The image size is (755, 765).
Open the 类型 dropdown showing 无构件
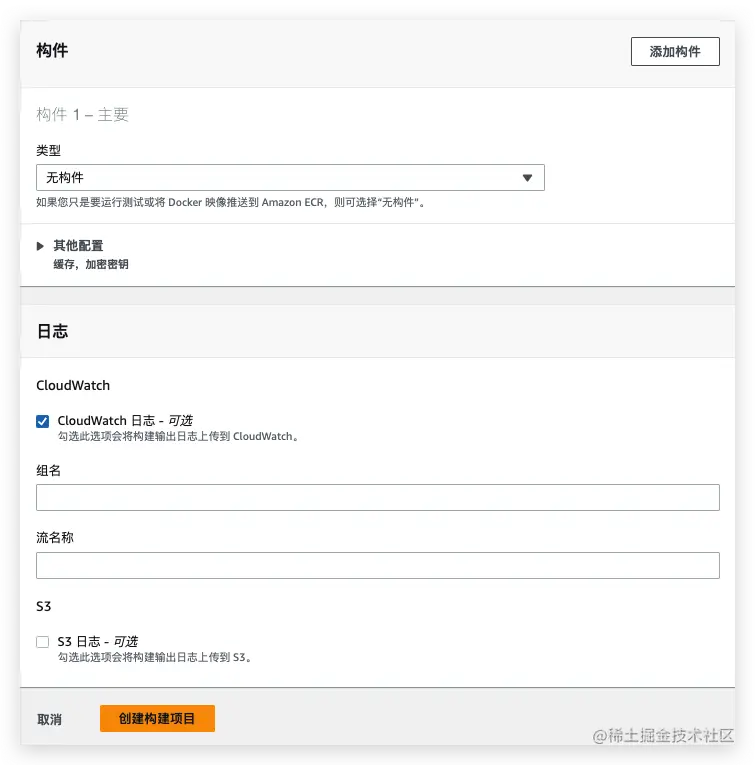pyautogui.click(x=290, y=178)
